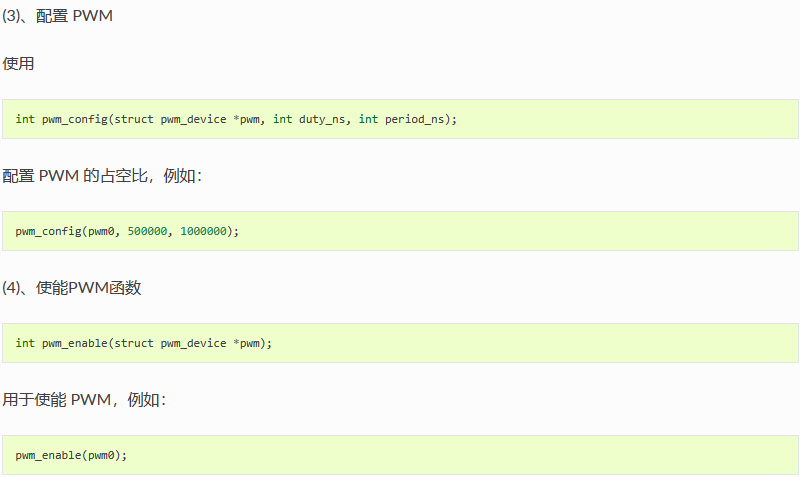
Task: Click the pwm_enable function declaration code block
Action: [400, 343]
